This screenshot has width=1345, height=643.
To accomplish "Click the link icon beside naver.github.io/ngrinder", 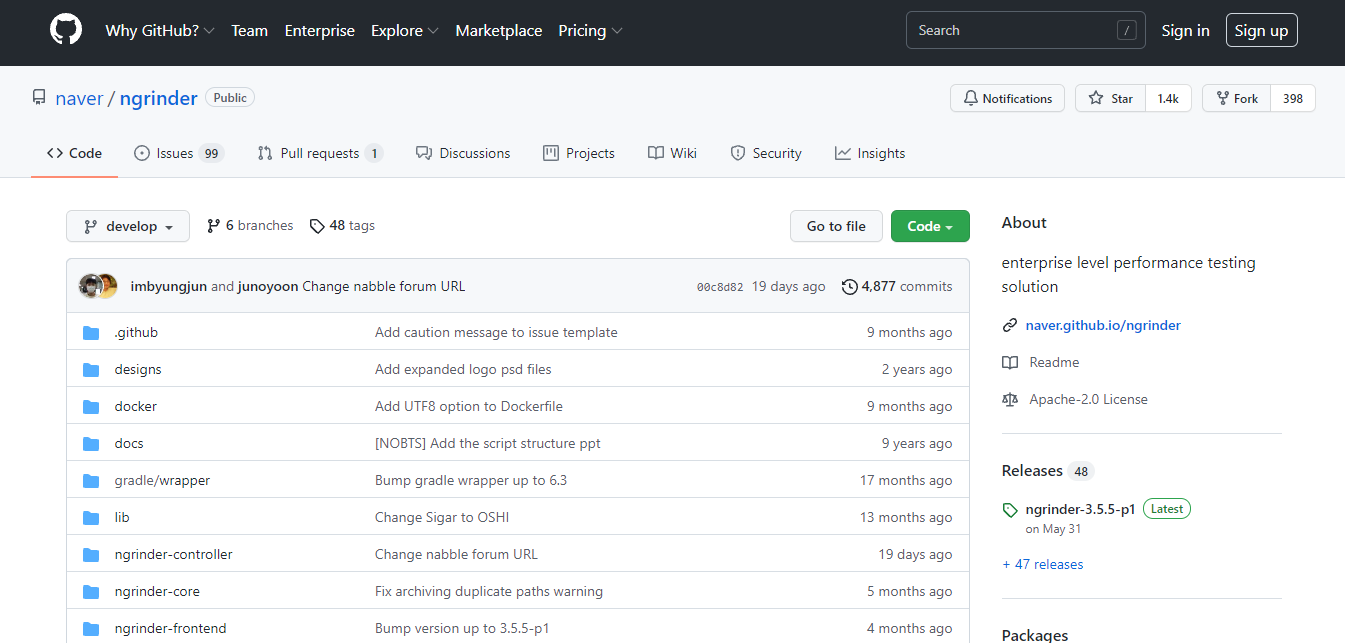I will point(1010,325).
